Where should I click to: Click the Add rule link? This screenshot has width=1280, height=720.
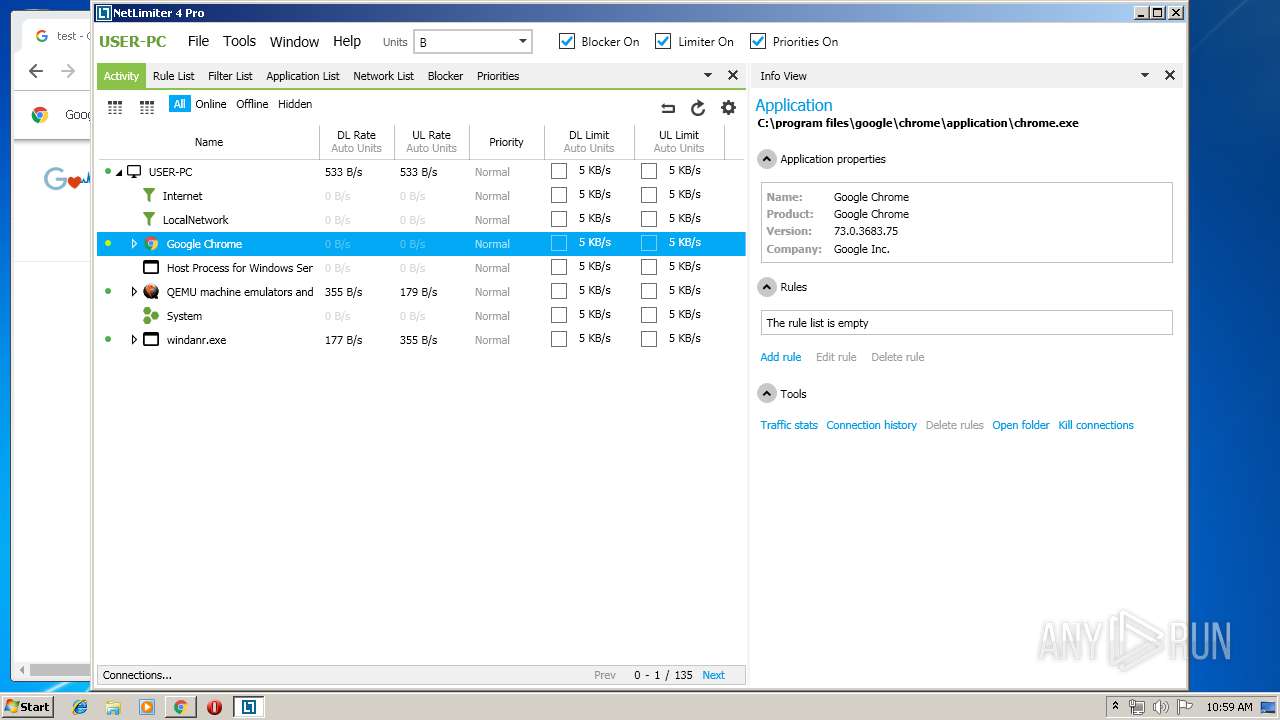781,357
